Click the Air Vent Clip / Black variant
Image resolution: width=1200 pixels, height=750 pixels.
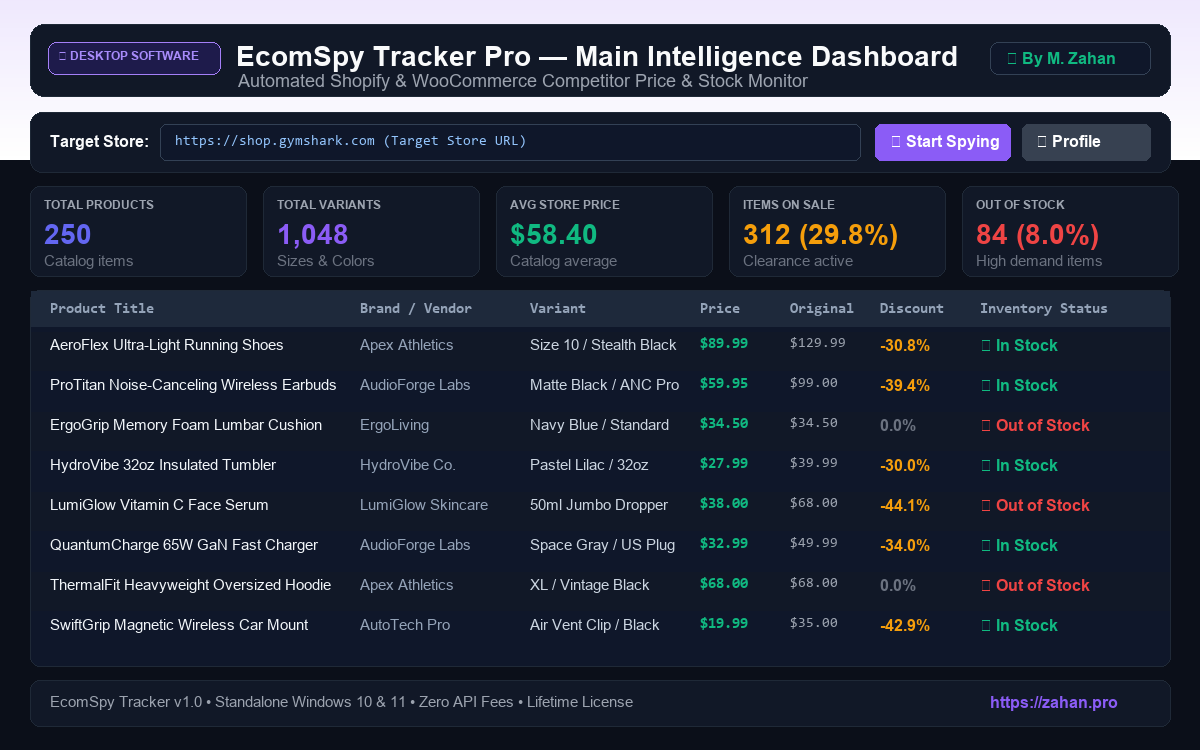point(595,625)
